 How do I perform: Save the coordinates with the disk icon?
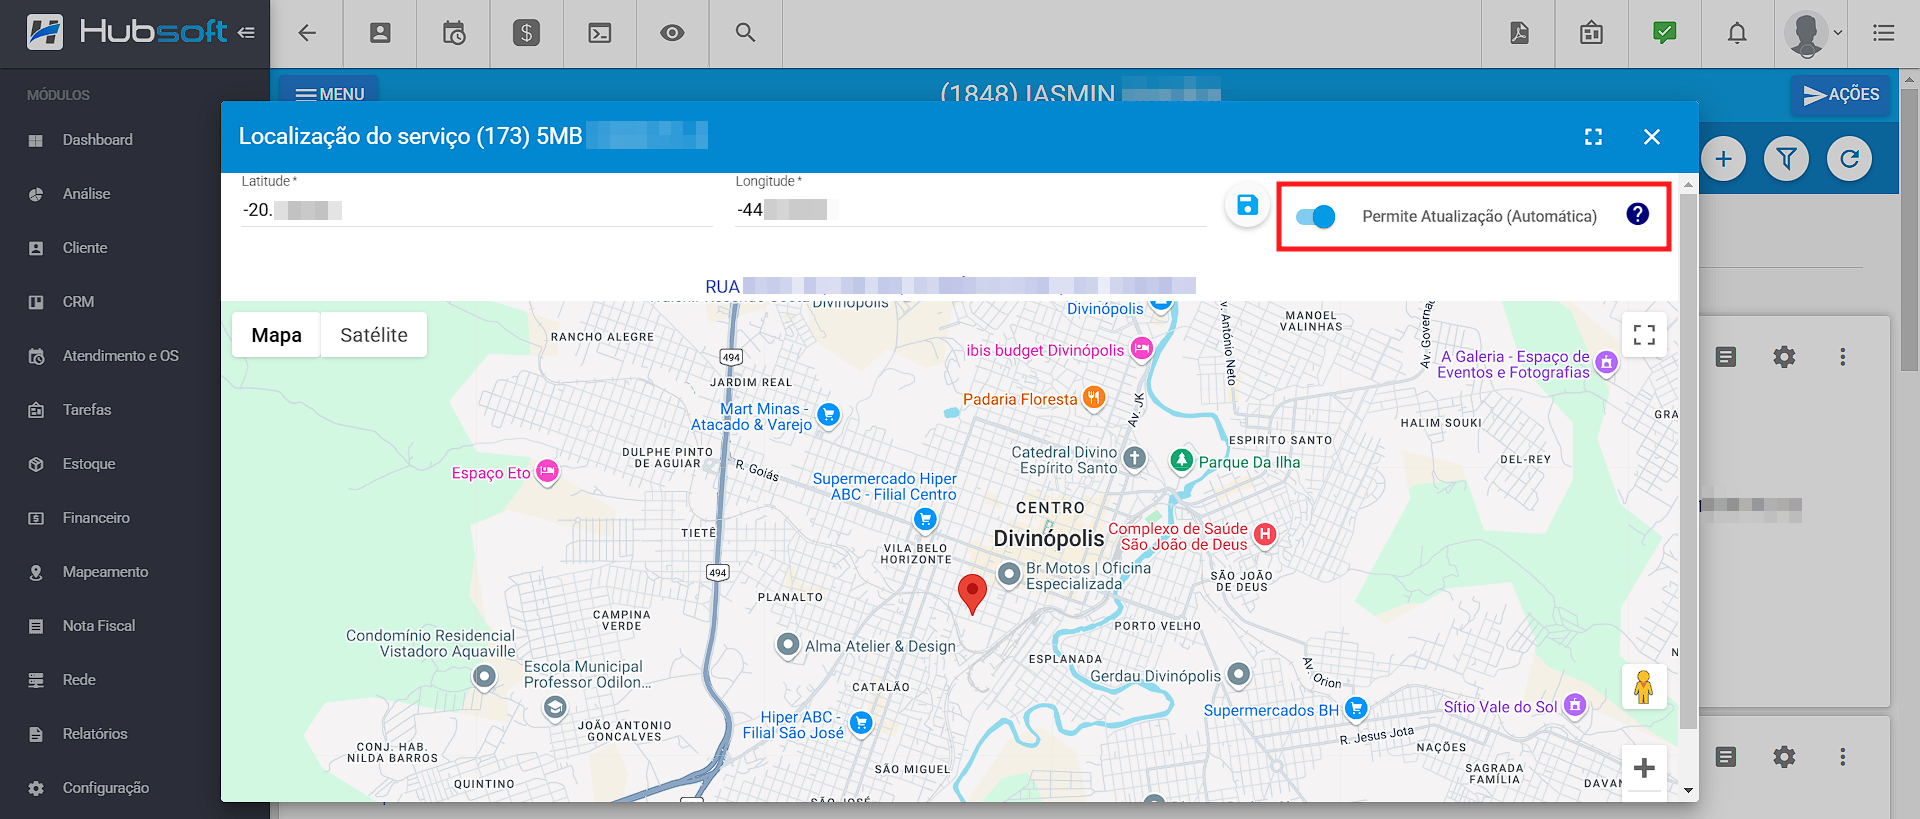[1247, 205]
